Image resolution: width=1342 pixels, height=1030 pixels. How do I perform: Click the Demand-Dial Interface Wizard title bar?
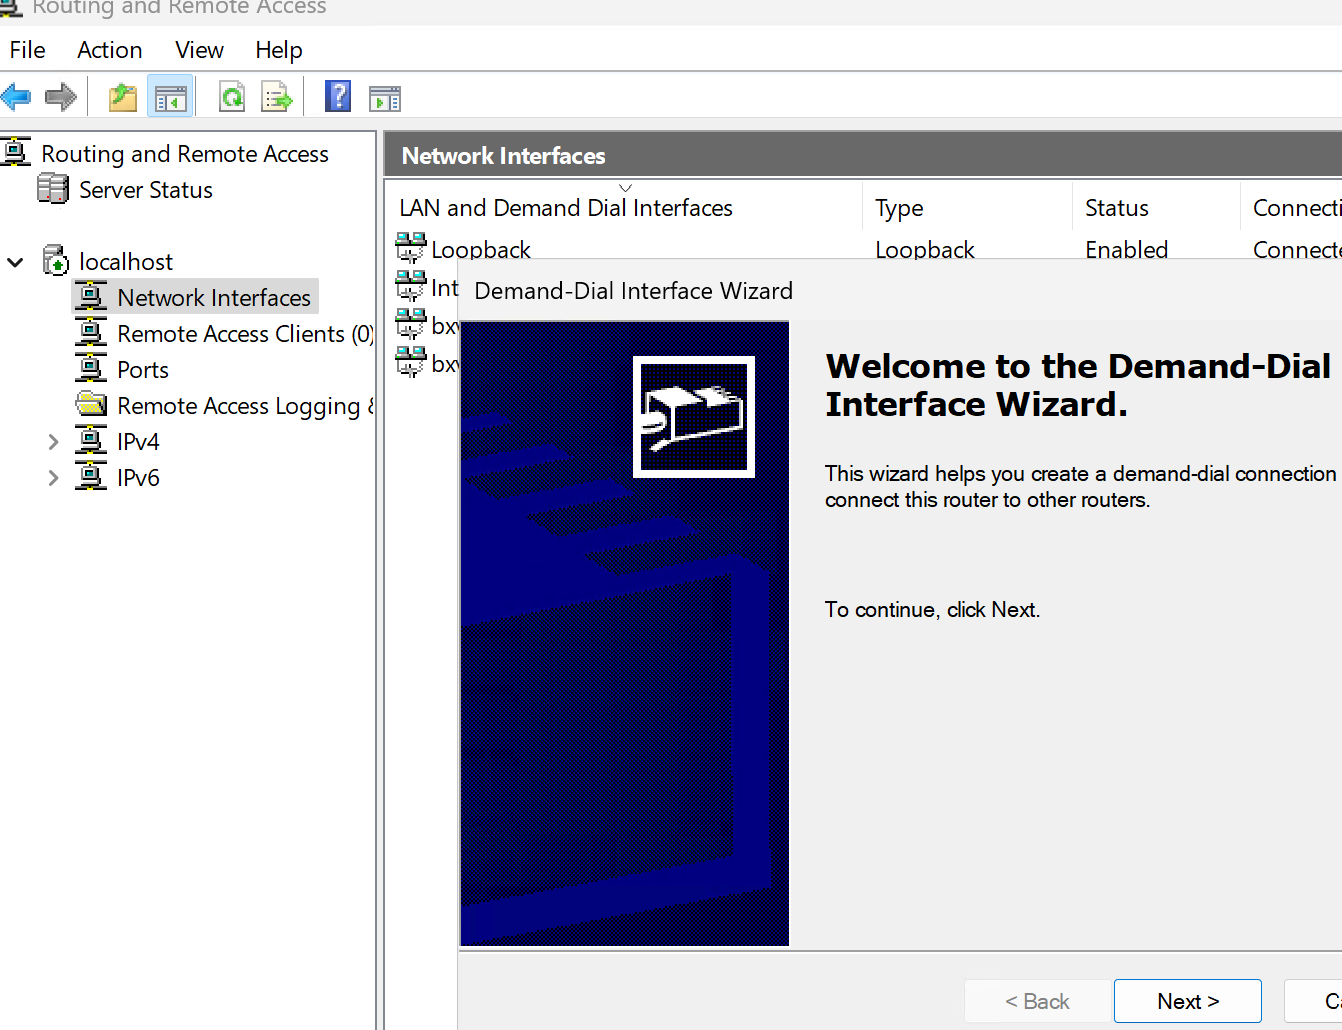900,290
